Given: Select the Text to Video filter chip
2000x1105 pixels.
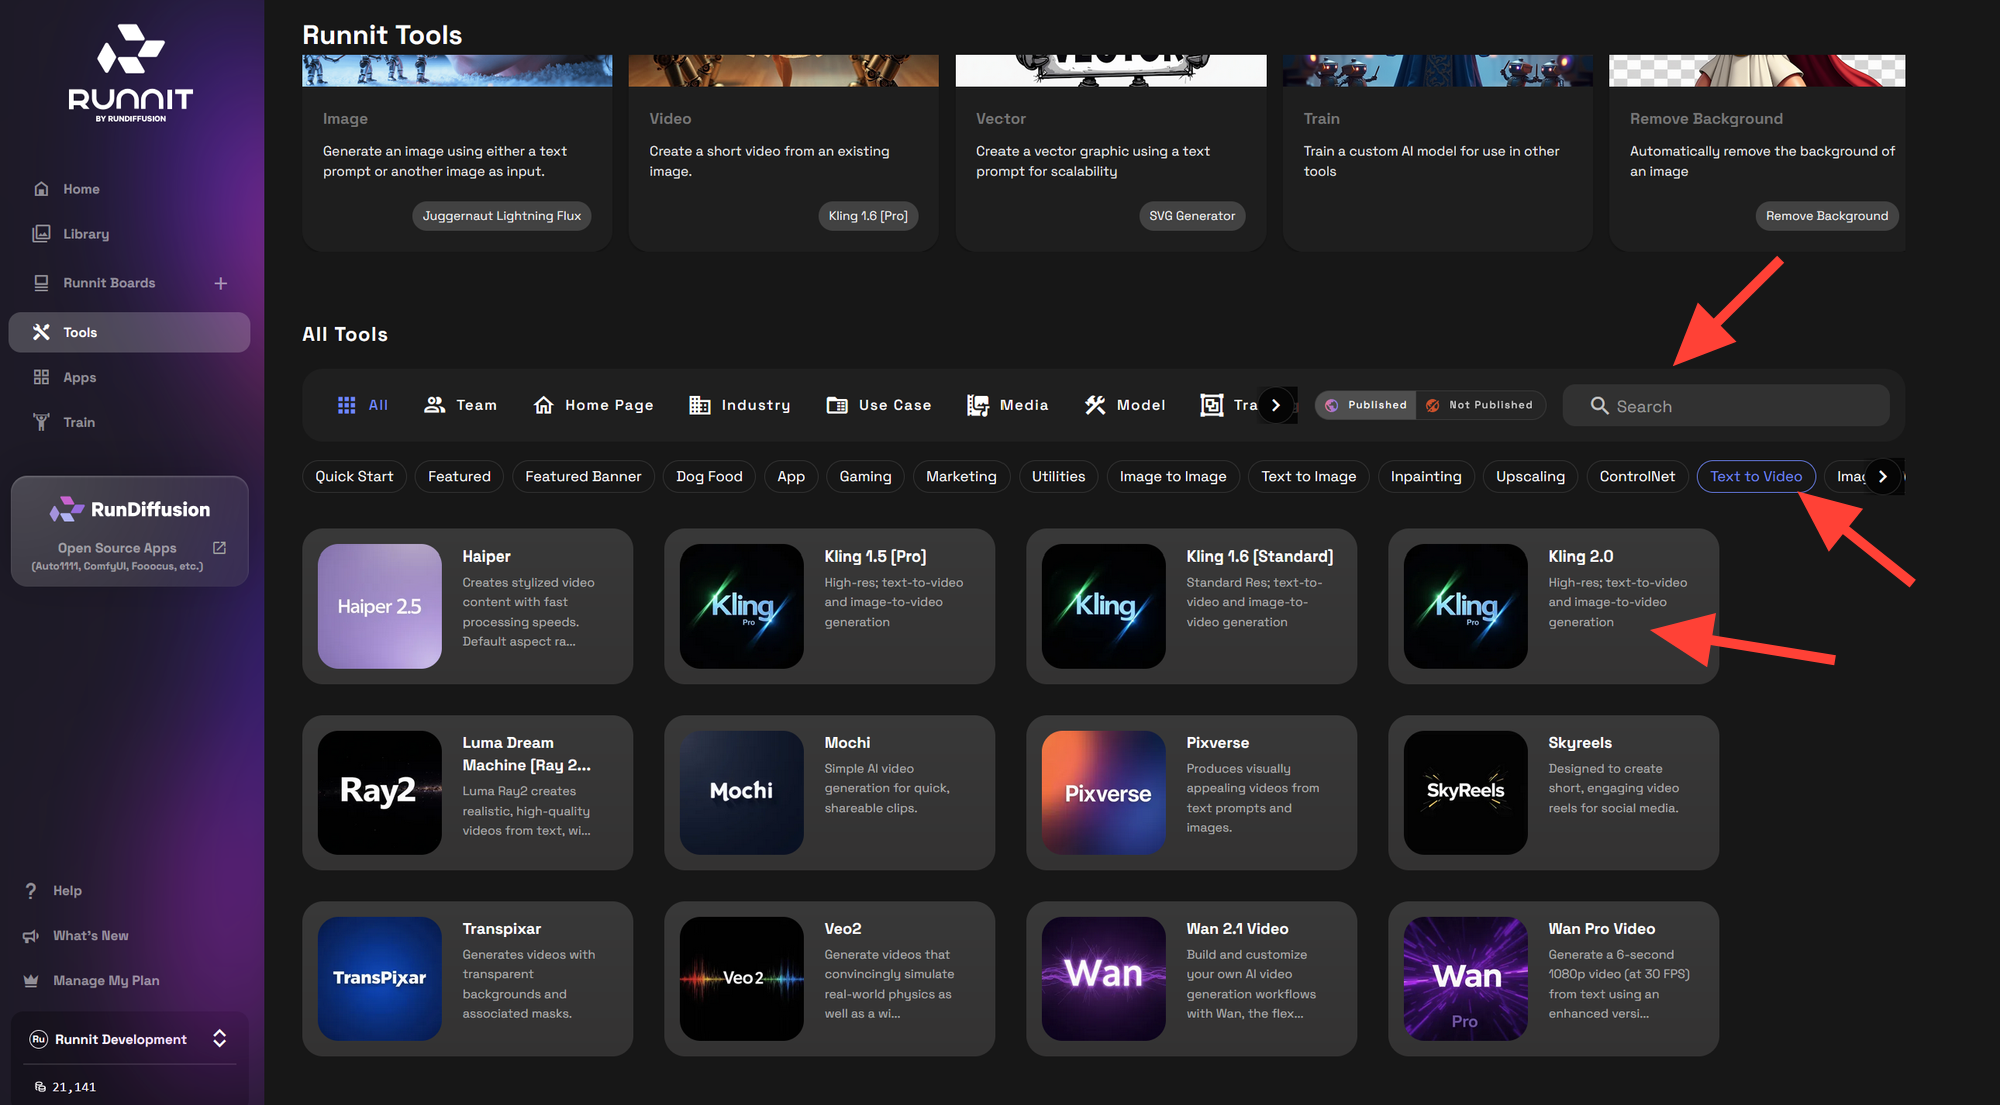Looking at the screenshot, I should pyautogui.click(x=1756, y=476).
